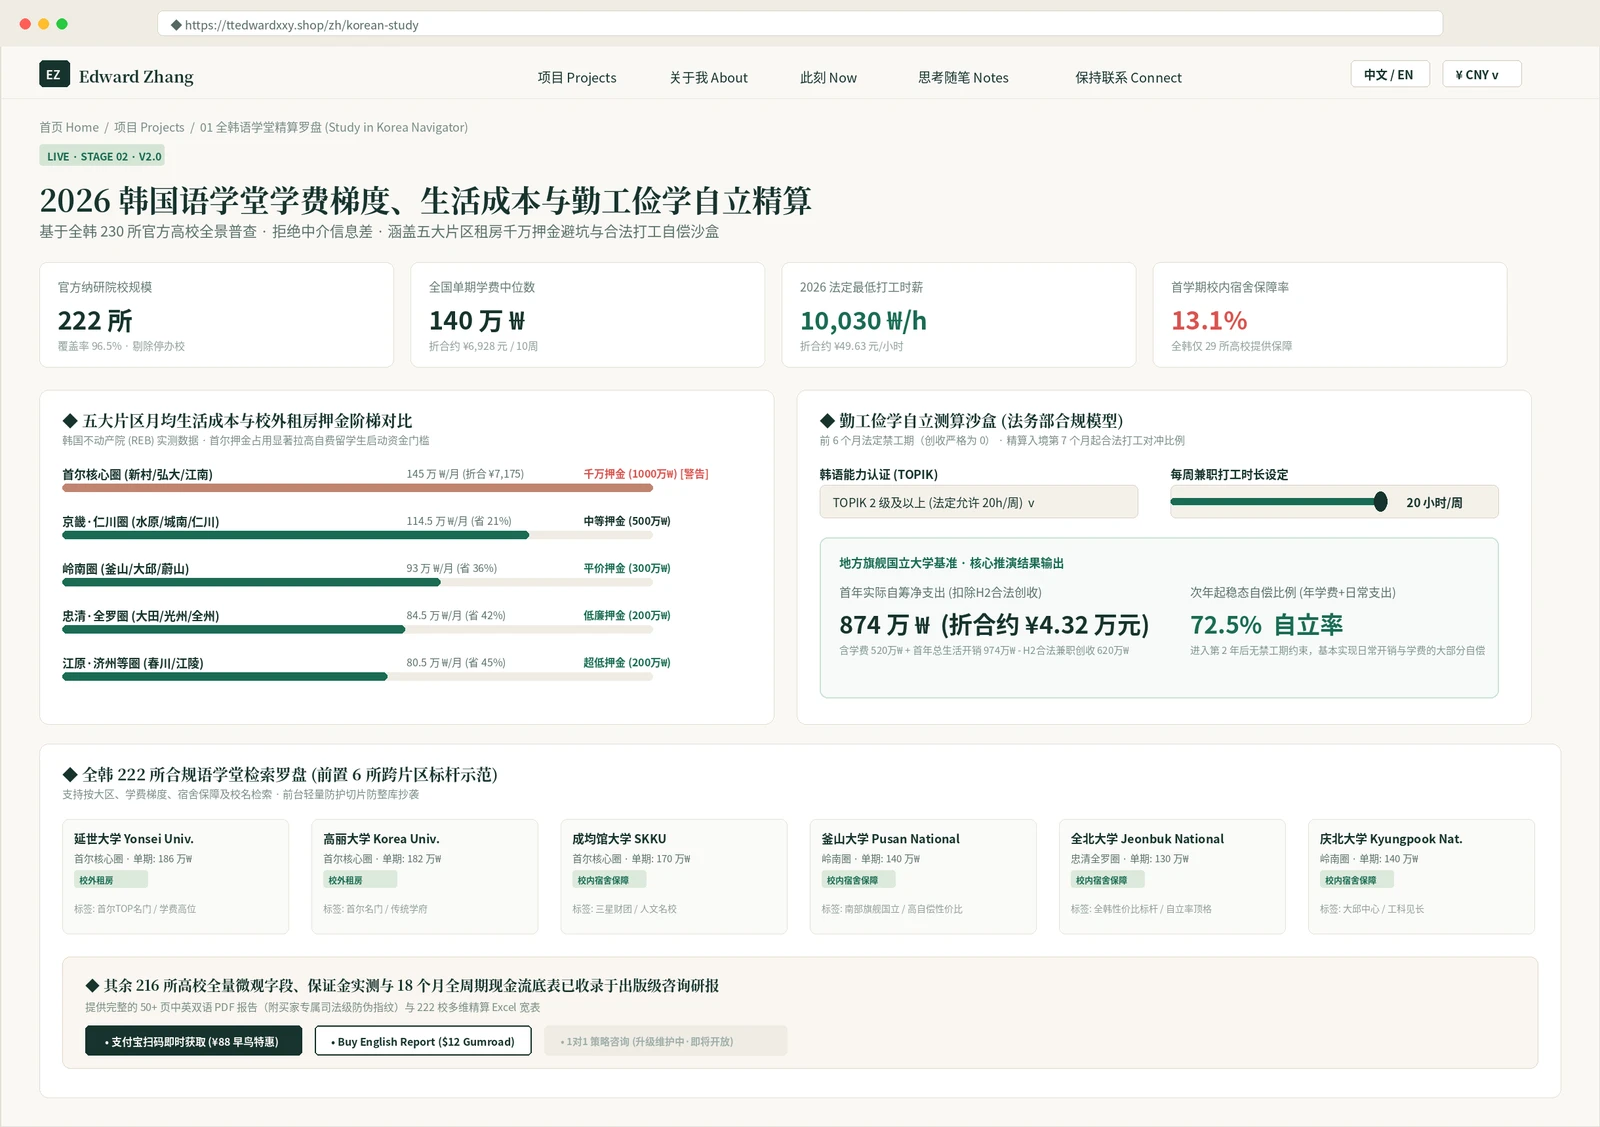Click 校内宿舍保障 tag on SKKU card
Screen dimensions: 1600x1127
pos(609,880)
